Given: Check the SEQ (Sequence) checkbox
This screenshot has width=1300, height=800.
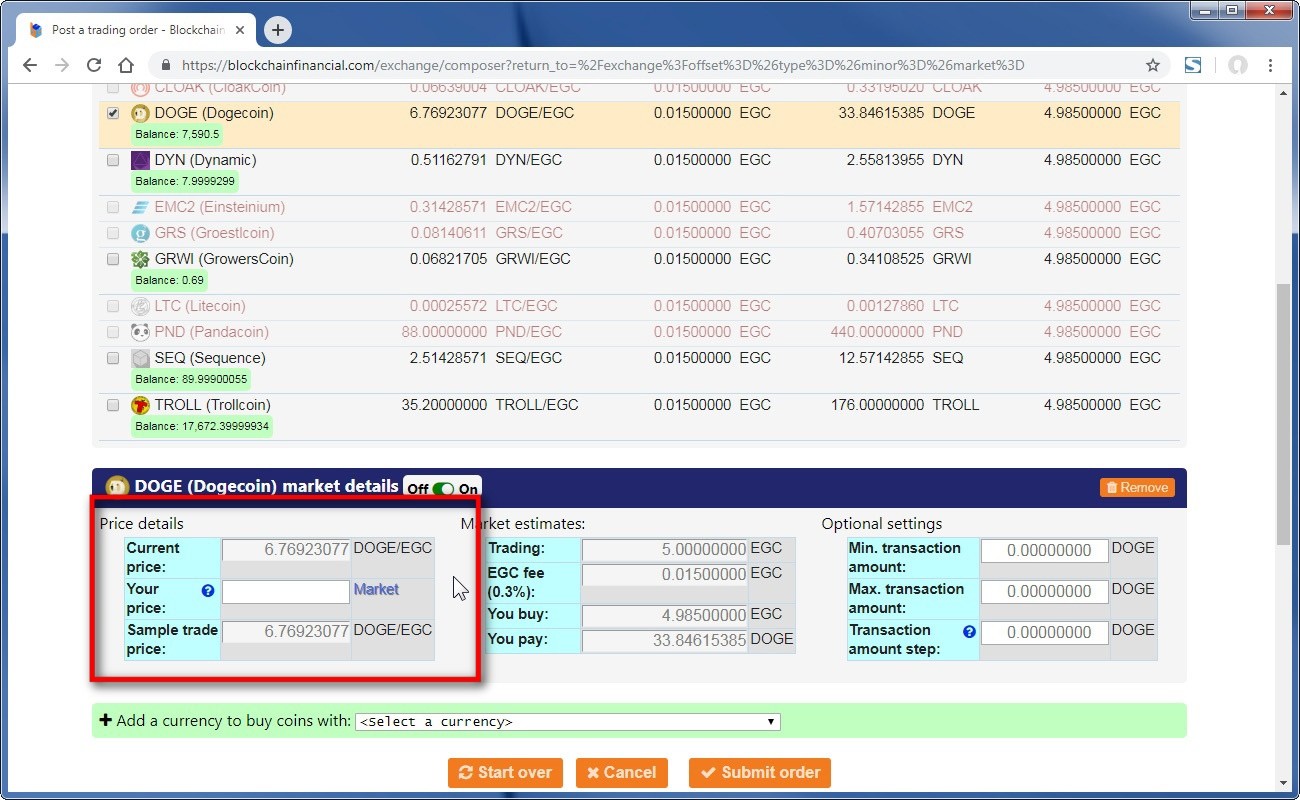Looking at the screenshot, I should 113,358.
